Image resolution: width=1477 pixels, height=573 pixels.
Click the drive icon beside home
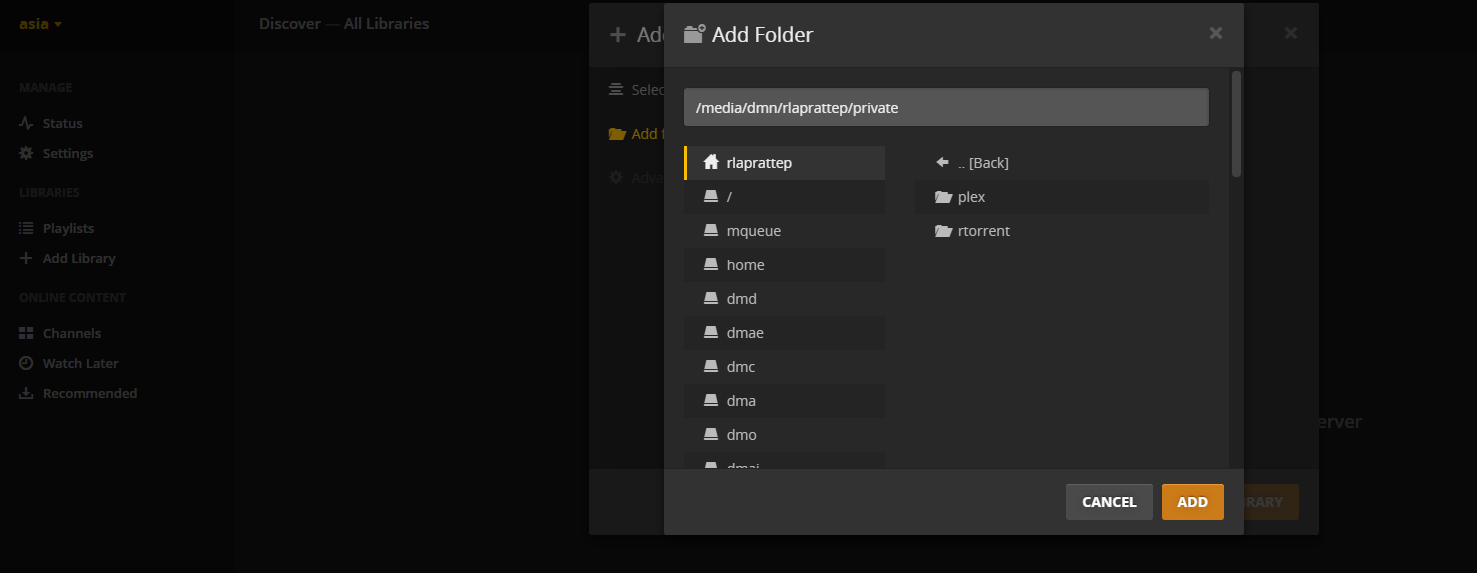[711, 264]
